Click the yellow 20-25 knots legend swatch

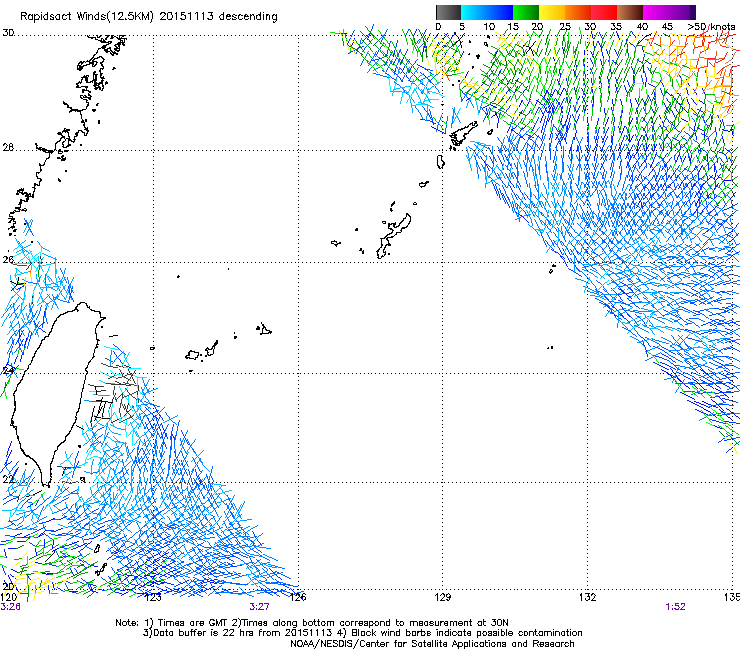pos(552,12)
